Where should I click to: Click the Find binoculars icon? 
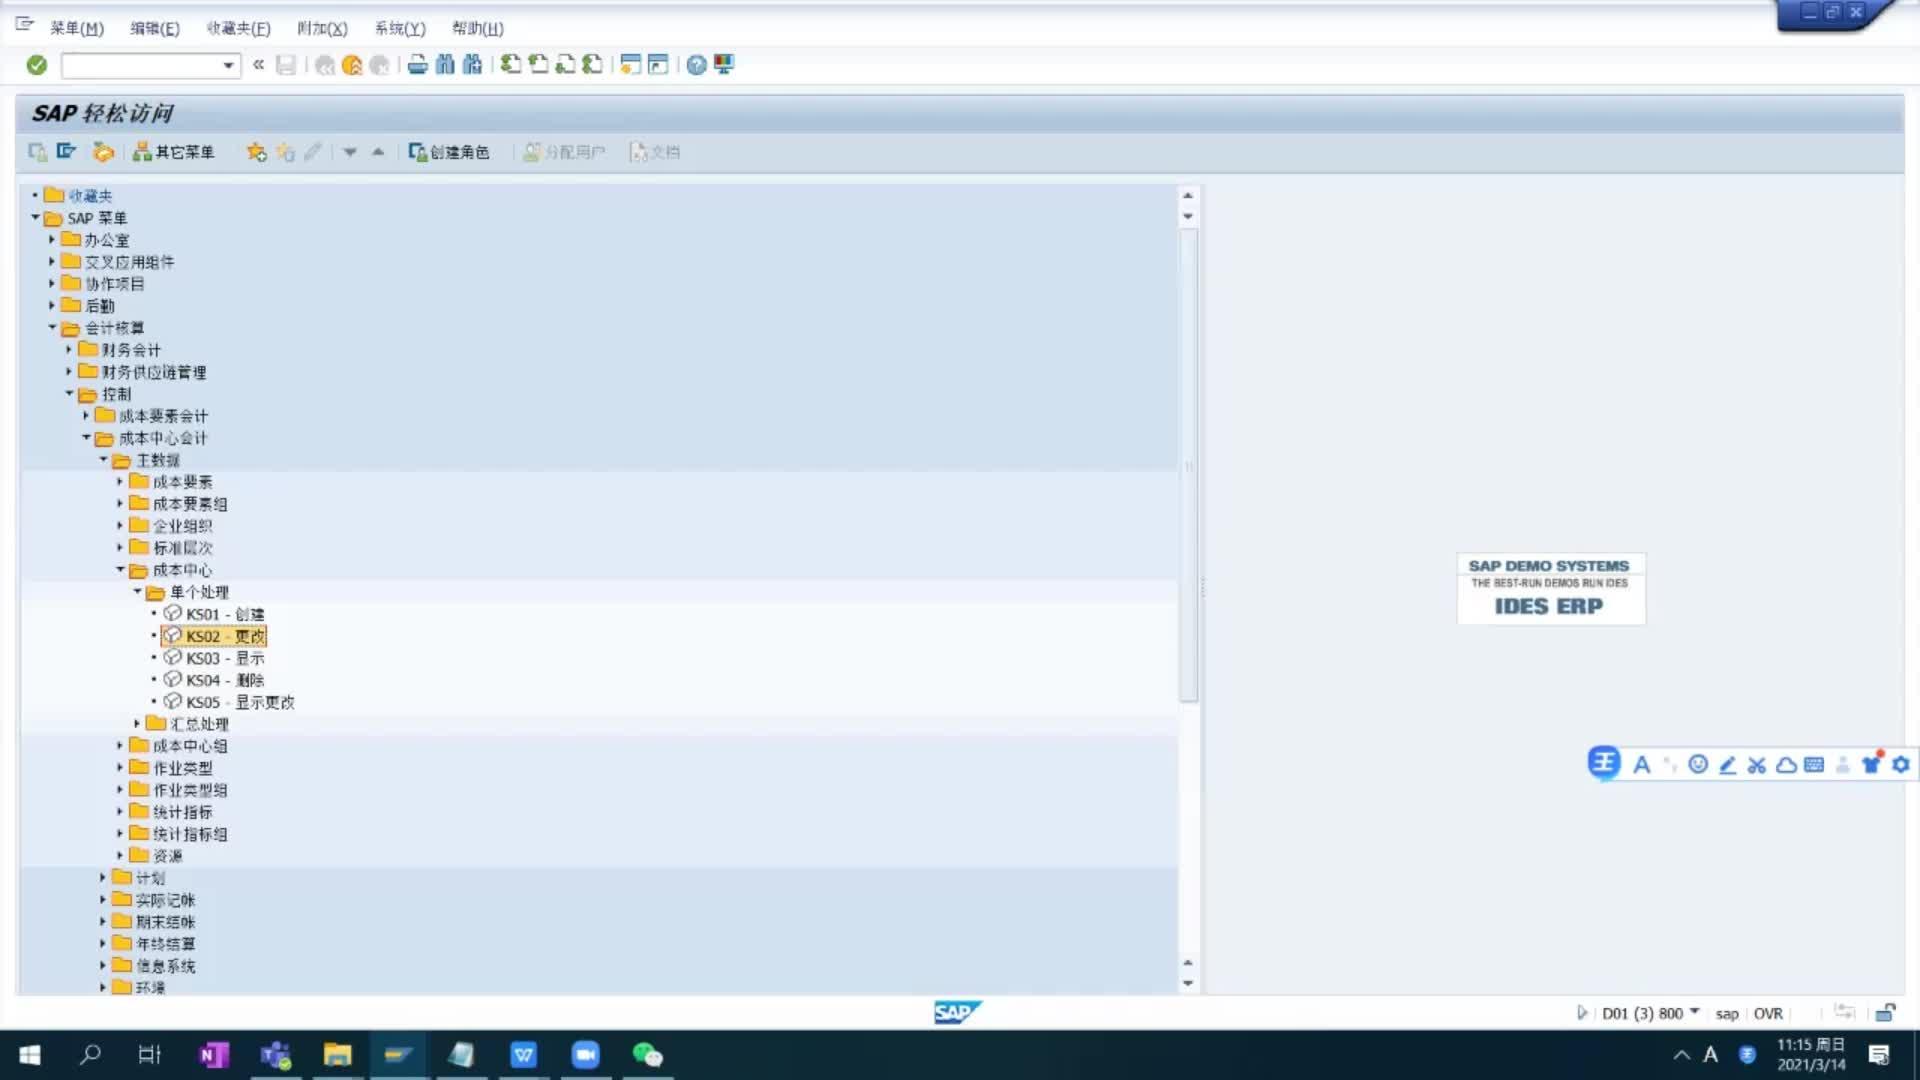click(445, 65)
